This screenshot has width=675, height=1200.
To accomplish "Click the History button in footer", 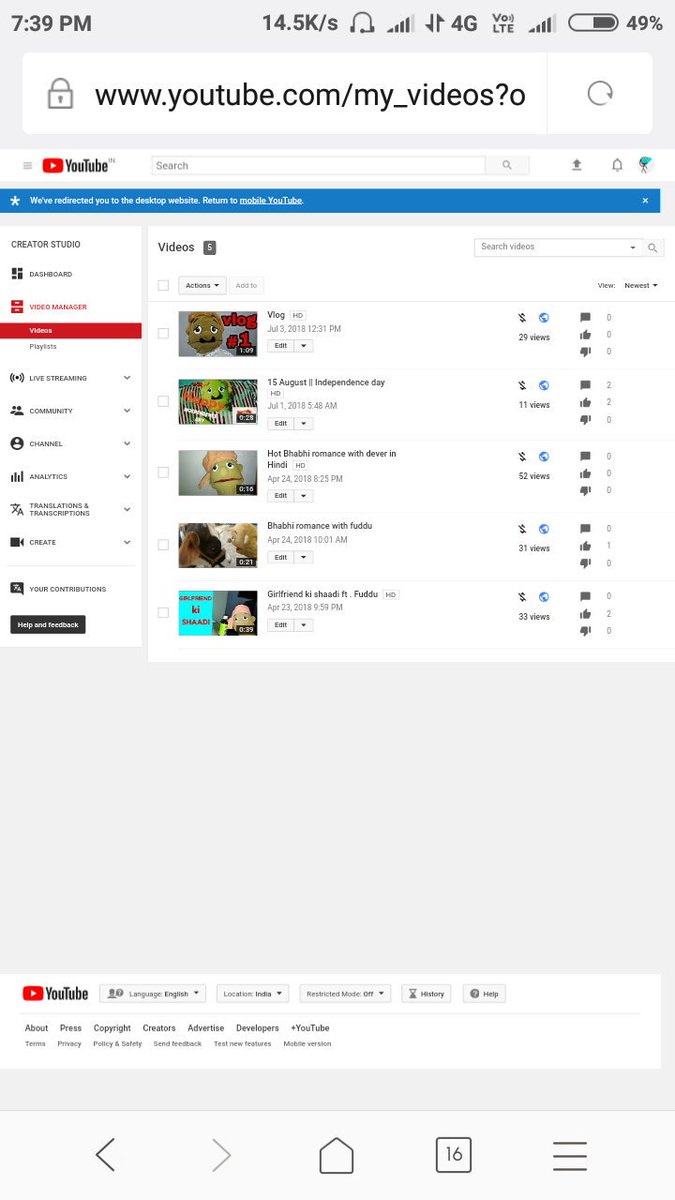I will [x=426, y=994].
